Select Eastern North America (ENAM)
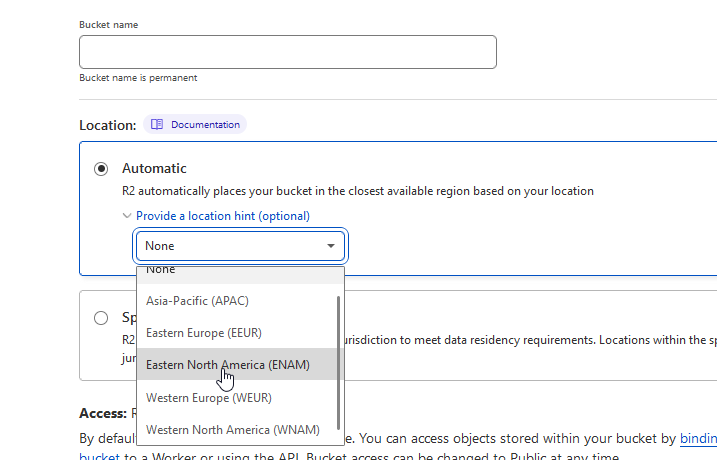This screenshot has height=460, width=717. coord(228,365)
